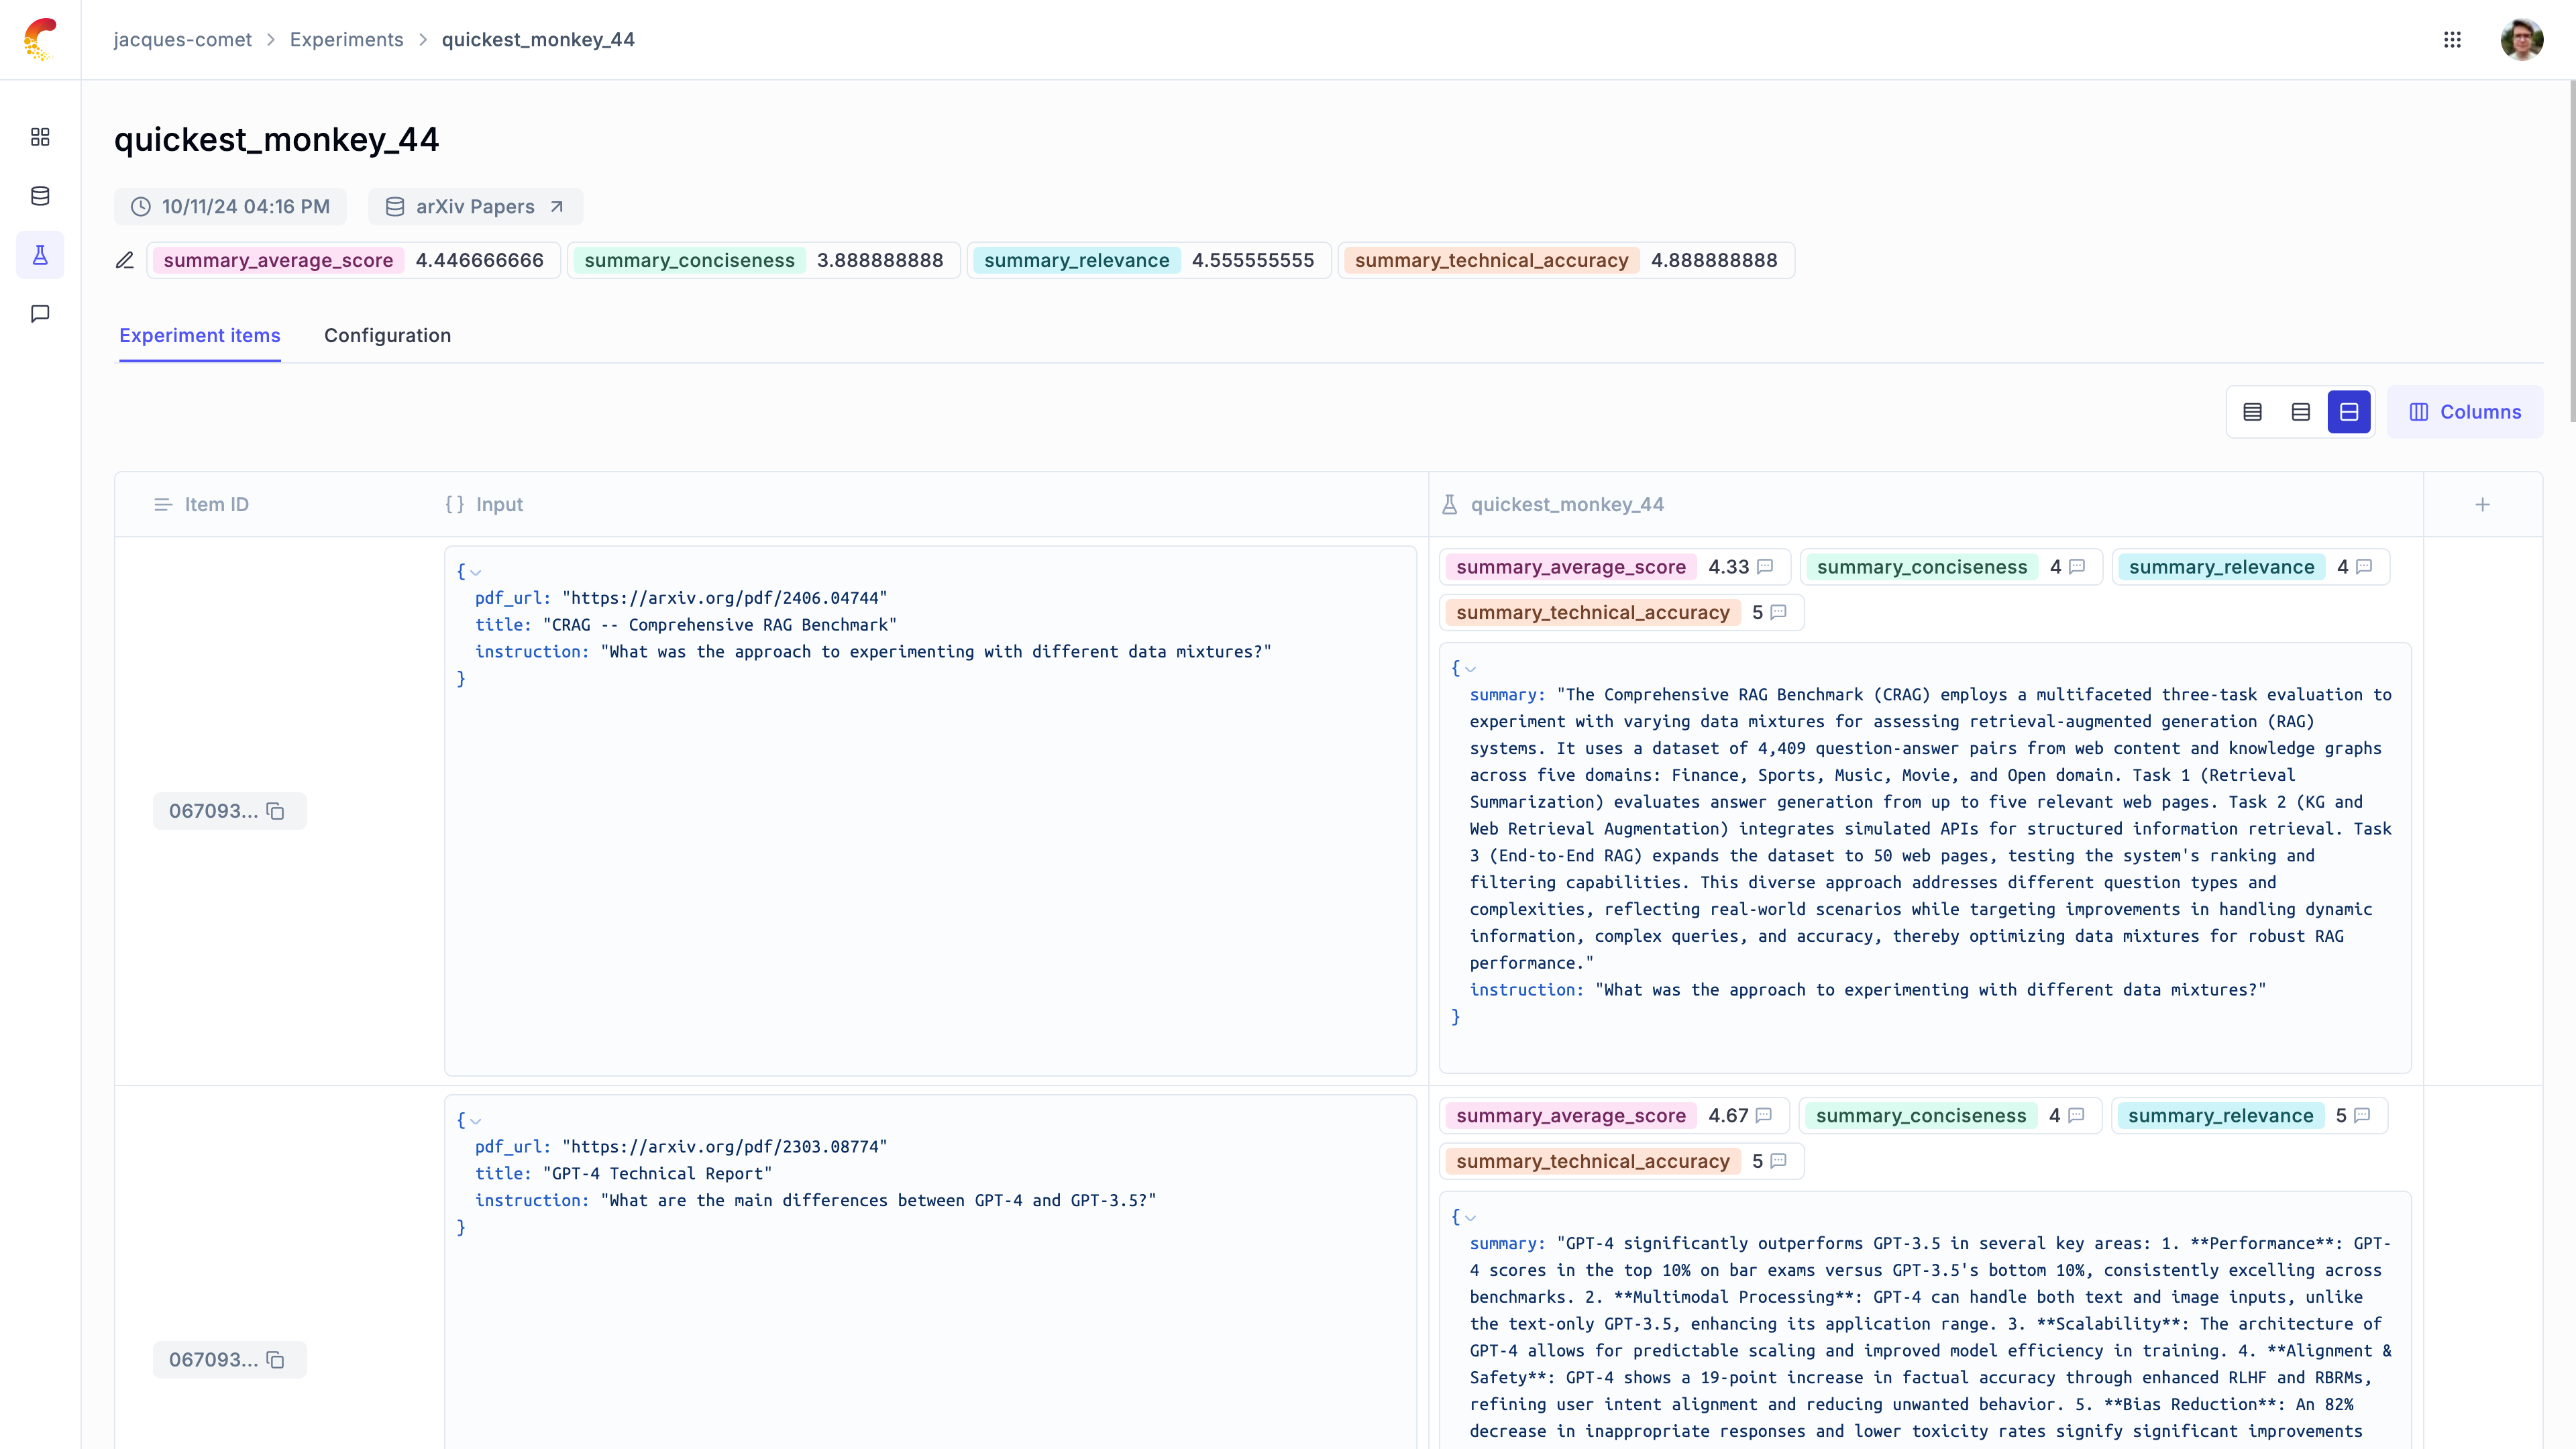The width and height of the screenshot is (2576, 1449).
Task: Open the dashboard grid icon in the sidebar
Action: coord(40,137)
